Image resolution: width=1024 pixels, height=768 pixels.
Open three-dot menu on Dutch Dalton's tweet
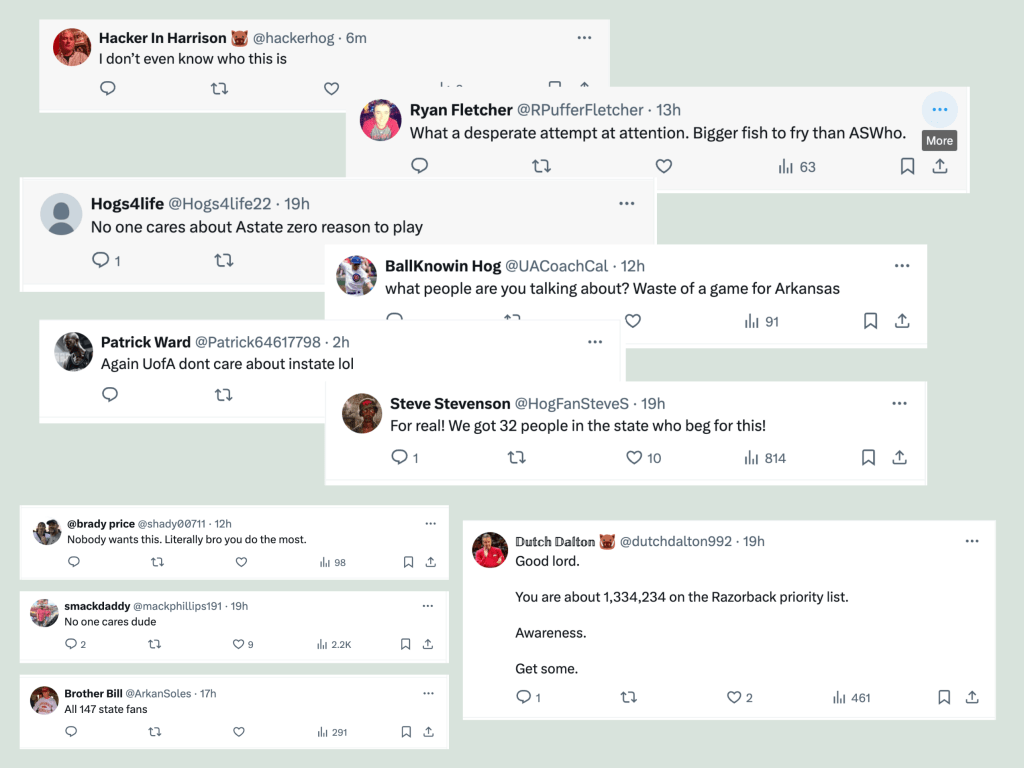(971, 541)
